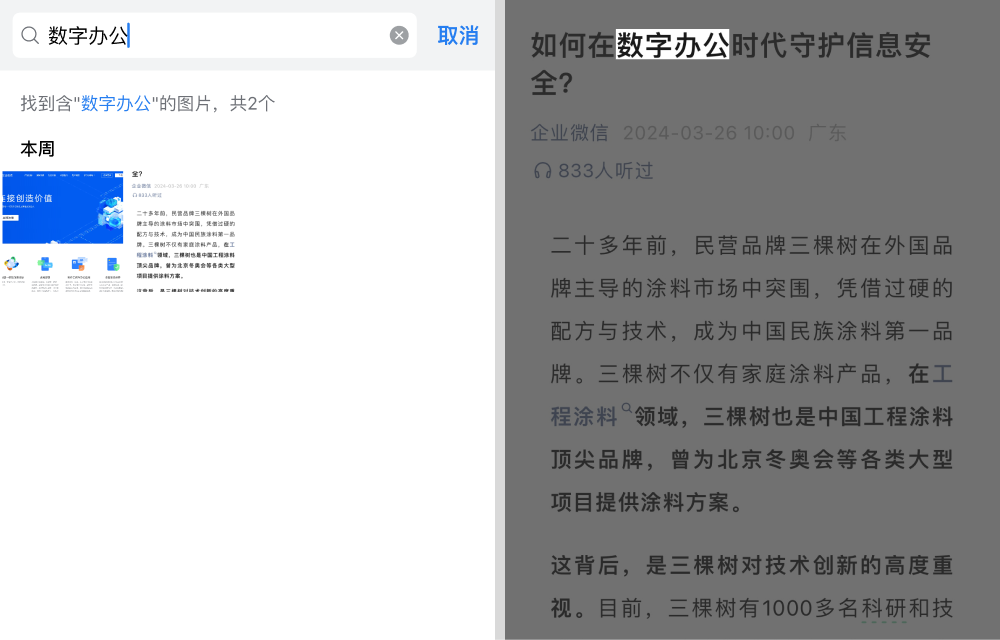Click small search icon after 工程涂料
This screenshot has height=640, width=1000.
[627, 408]
